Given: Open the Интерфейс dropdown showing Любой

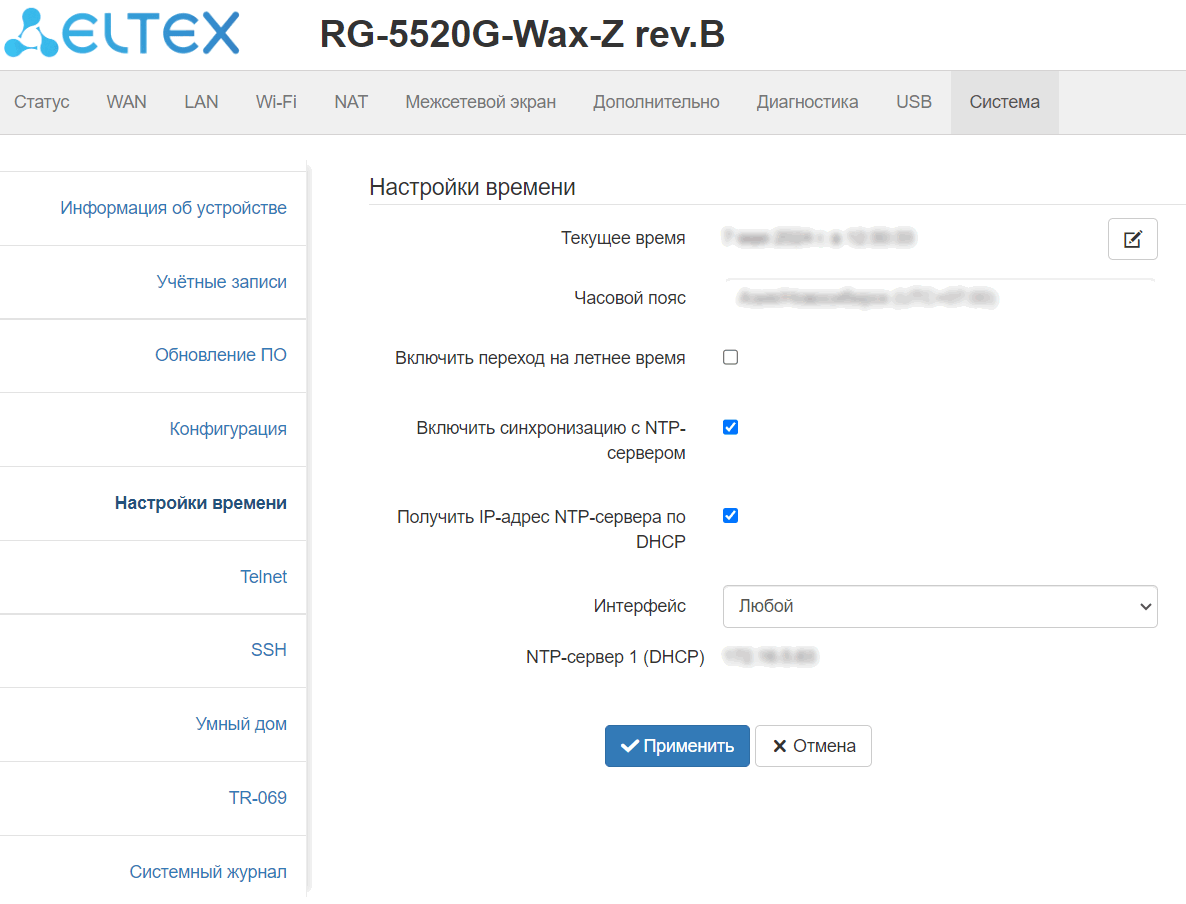Looking at the screenshot, I should click(x=940, y=606).
